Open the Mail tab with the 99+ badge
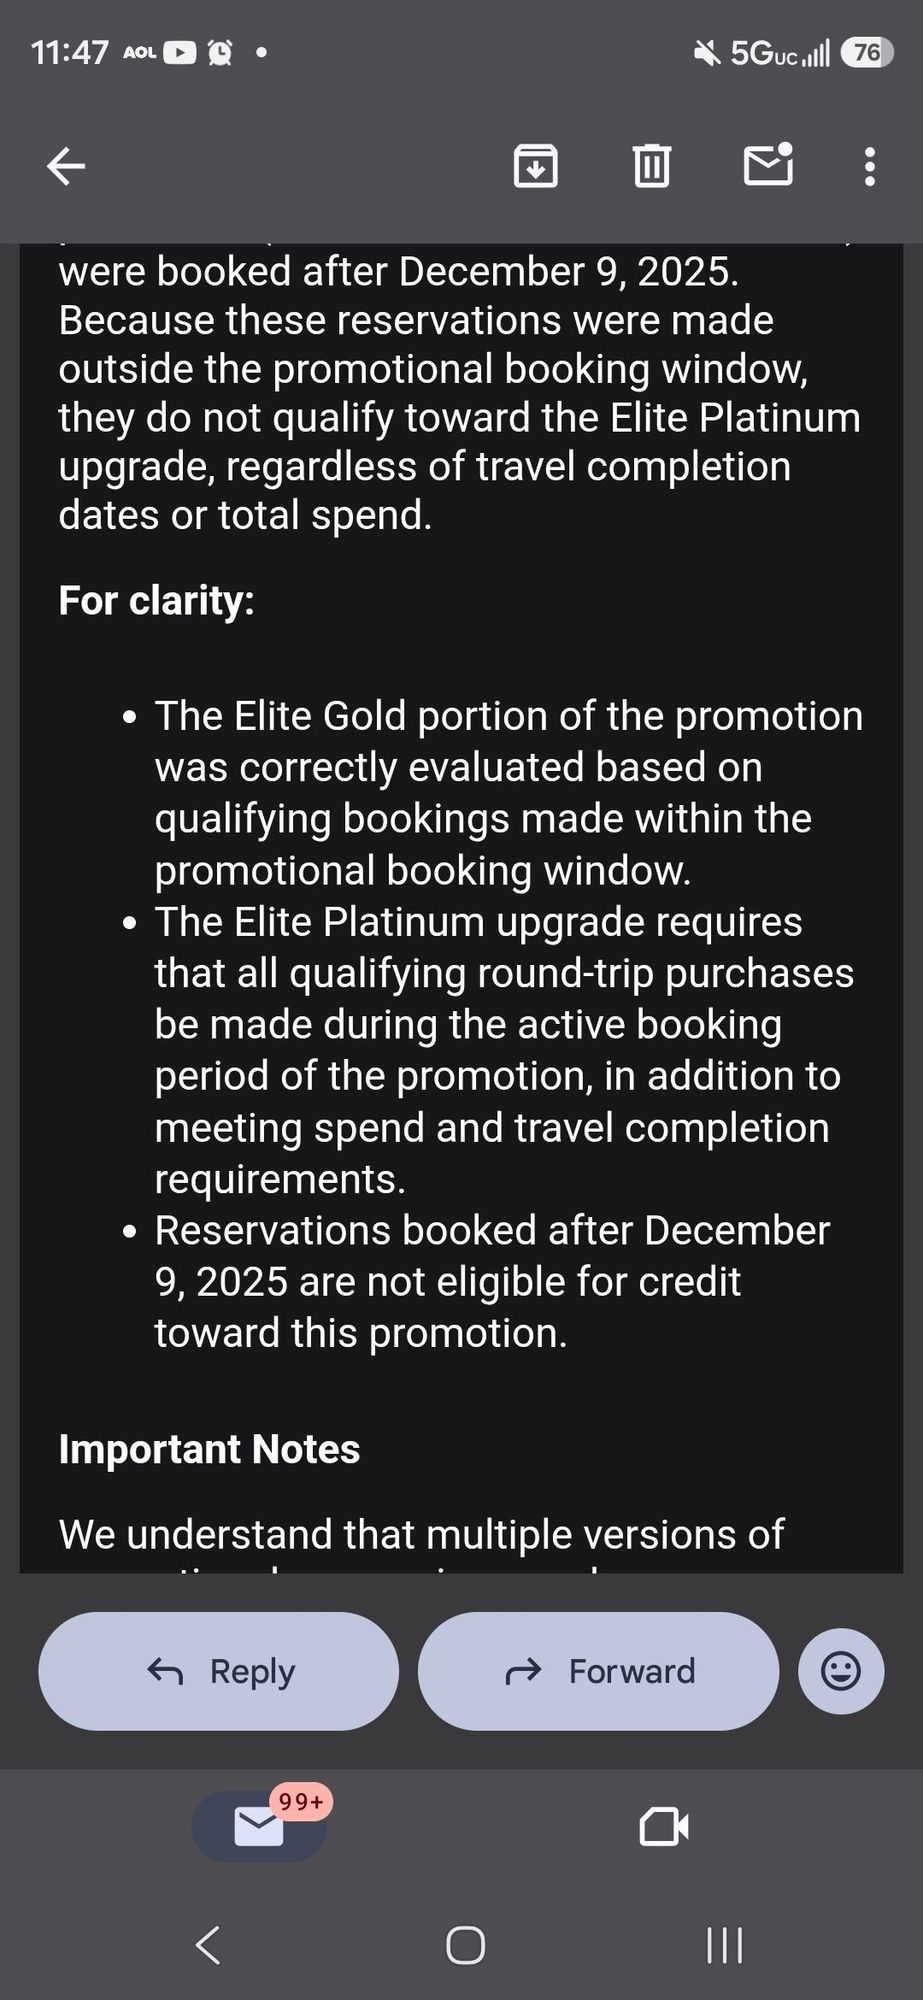This screenshot has width=923, height=2000. (x=259, y=1826)
